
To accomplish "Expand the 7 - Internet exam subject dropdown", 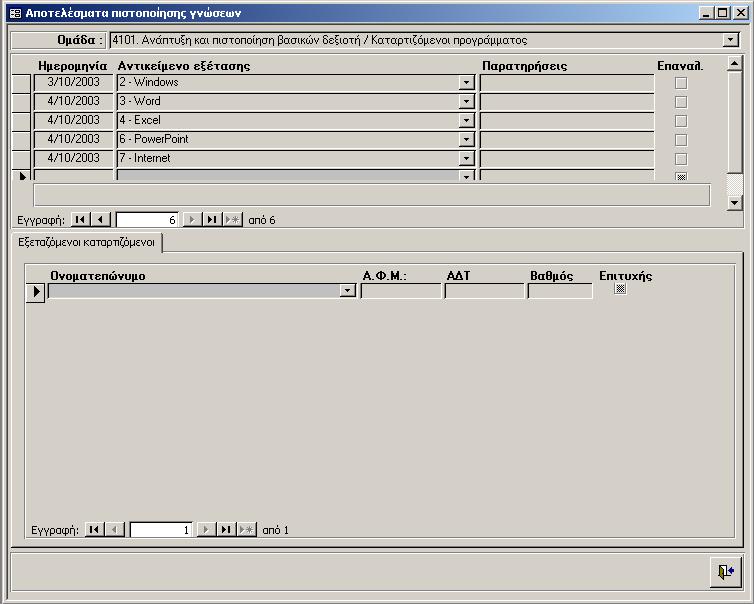I will pyautogui.click(x=466, y=159).
